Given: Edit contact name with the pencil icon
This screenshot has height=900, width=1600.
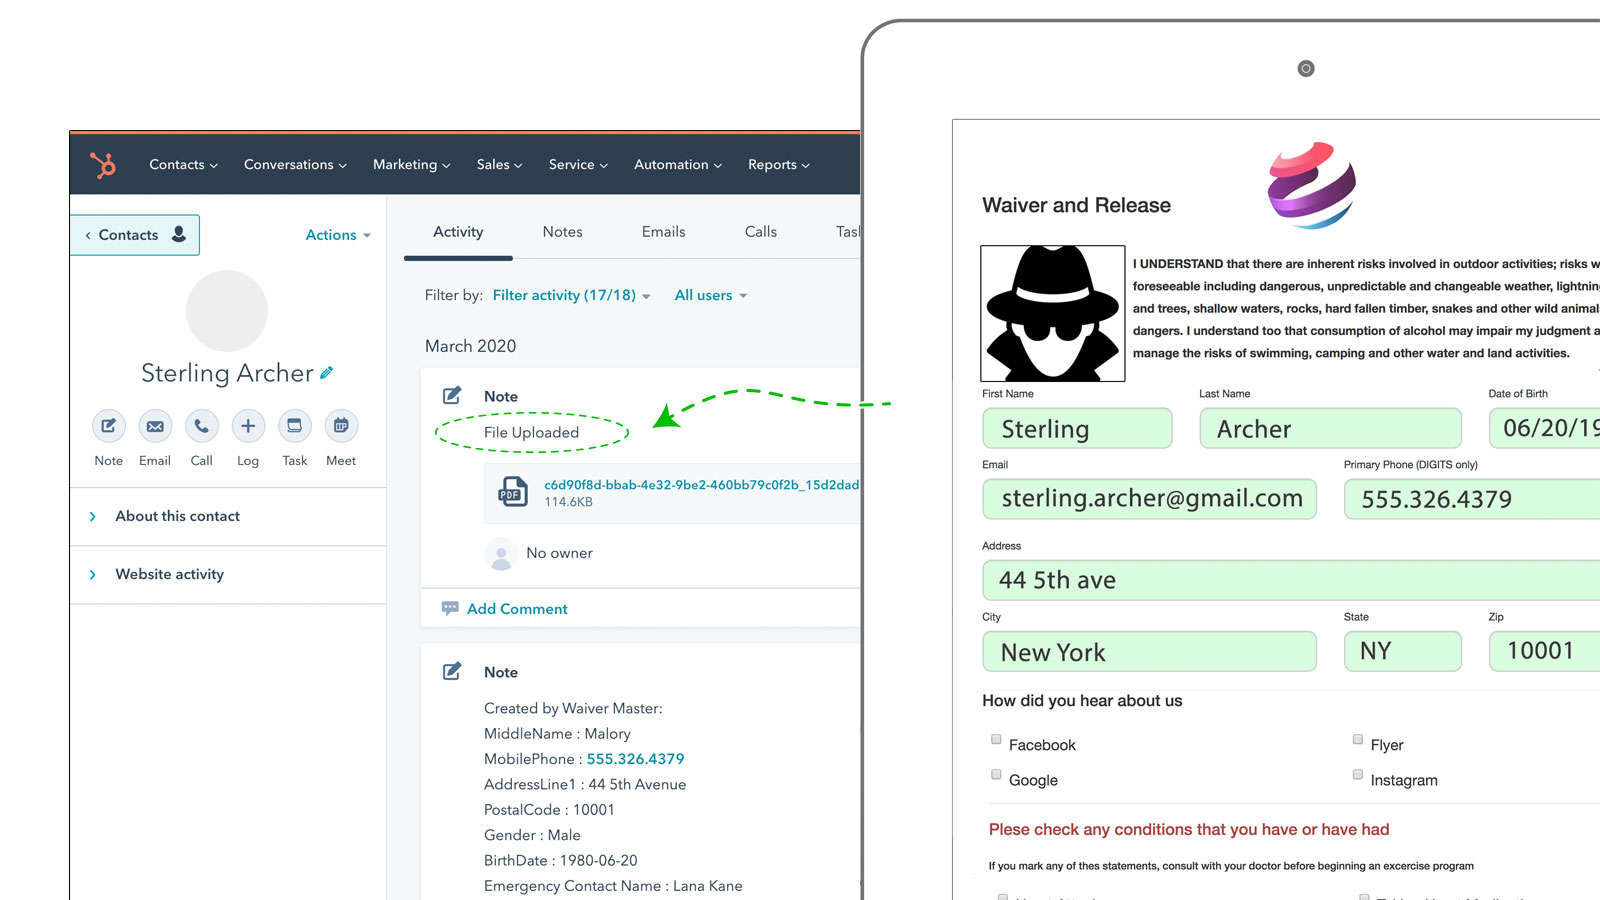Looking at the screenshot, I should click(326, 373).
